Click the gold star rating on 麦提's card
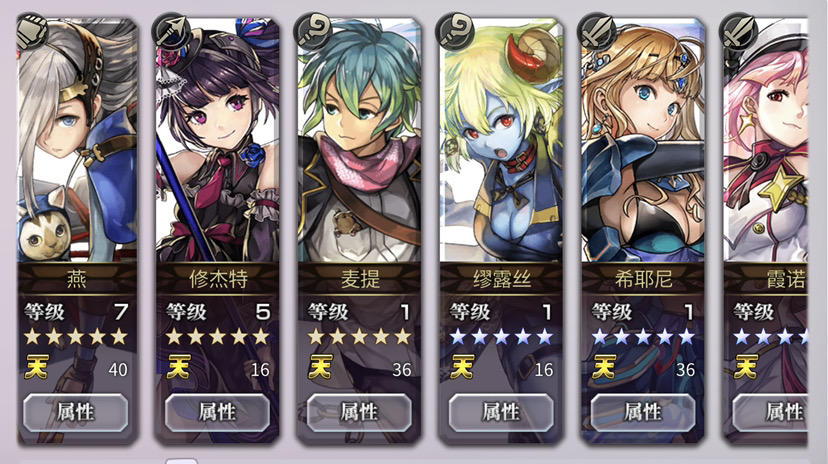The height and width of the screenshot is (464, 828). [x=359, y=336]
